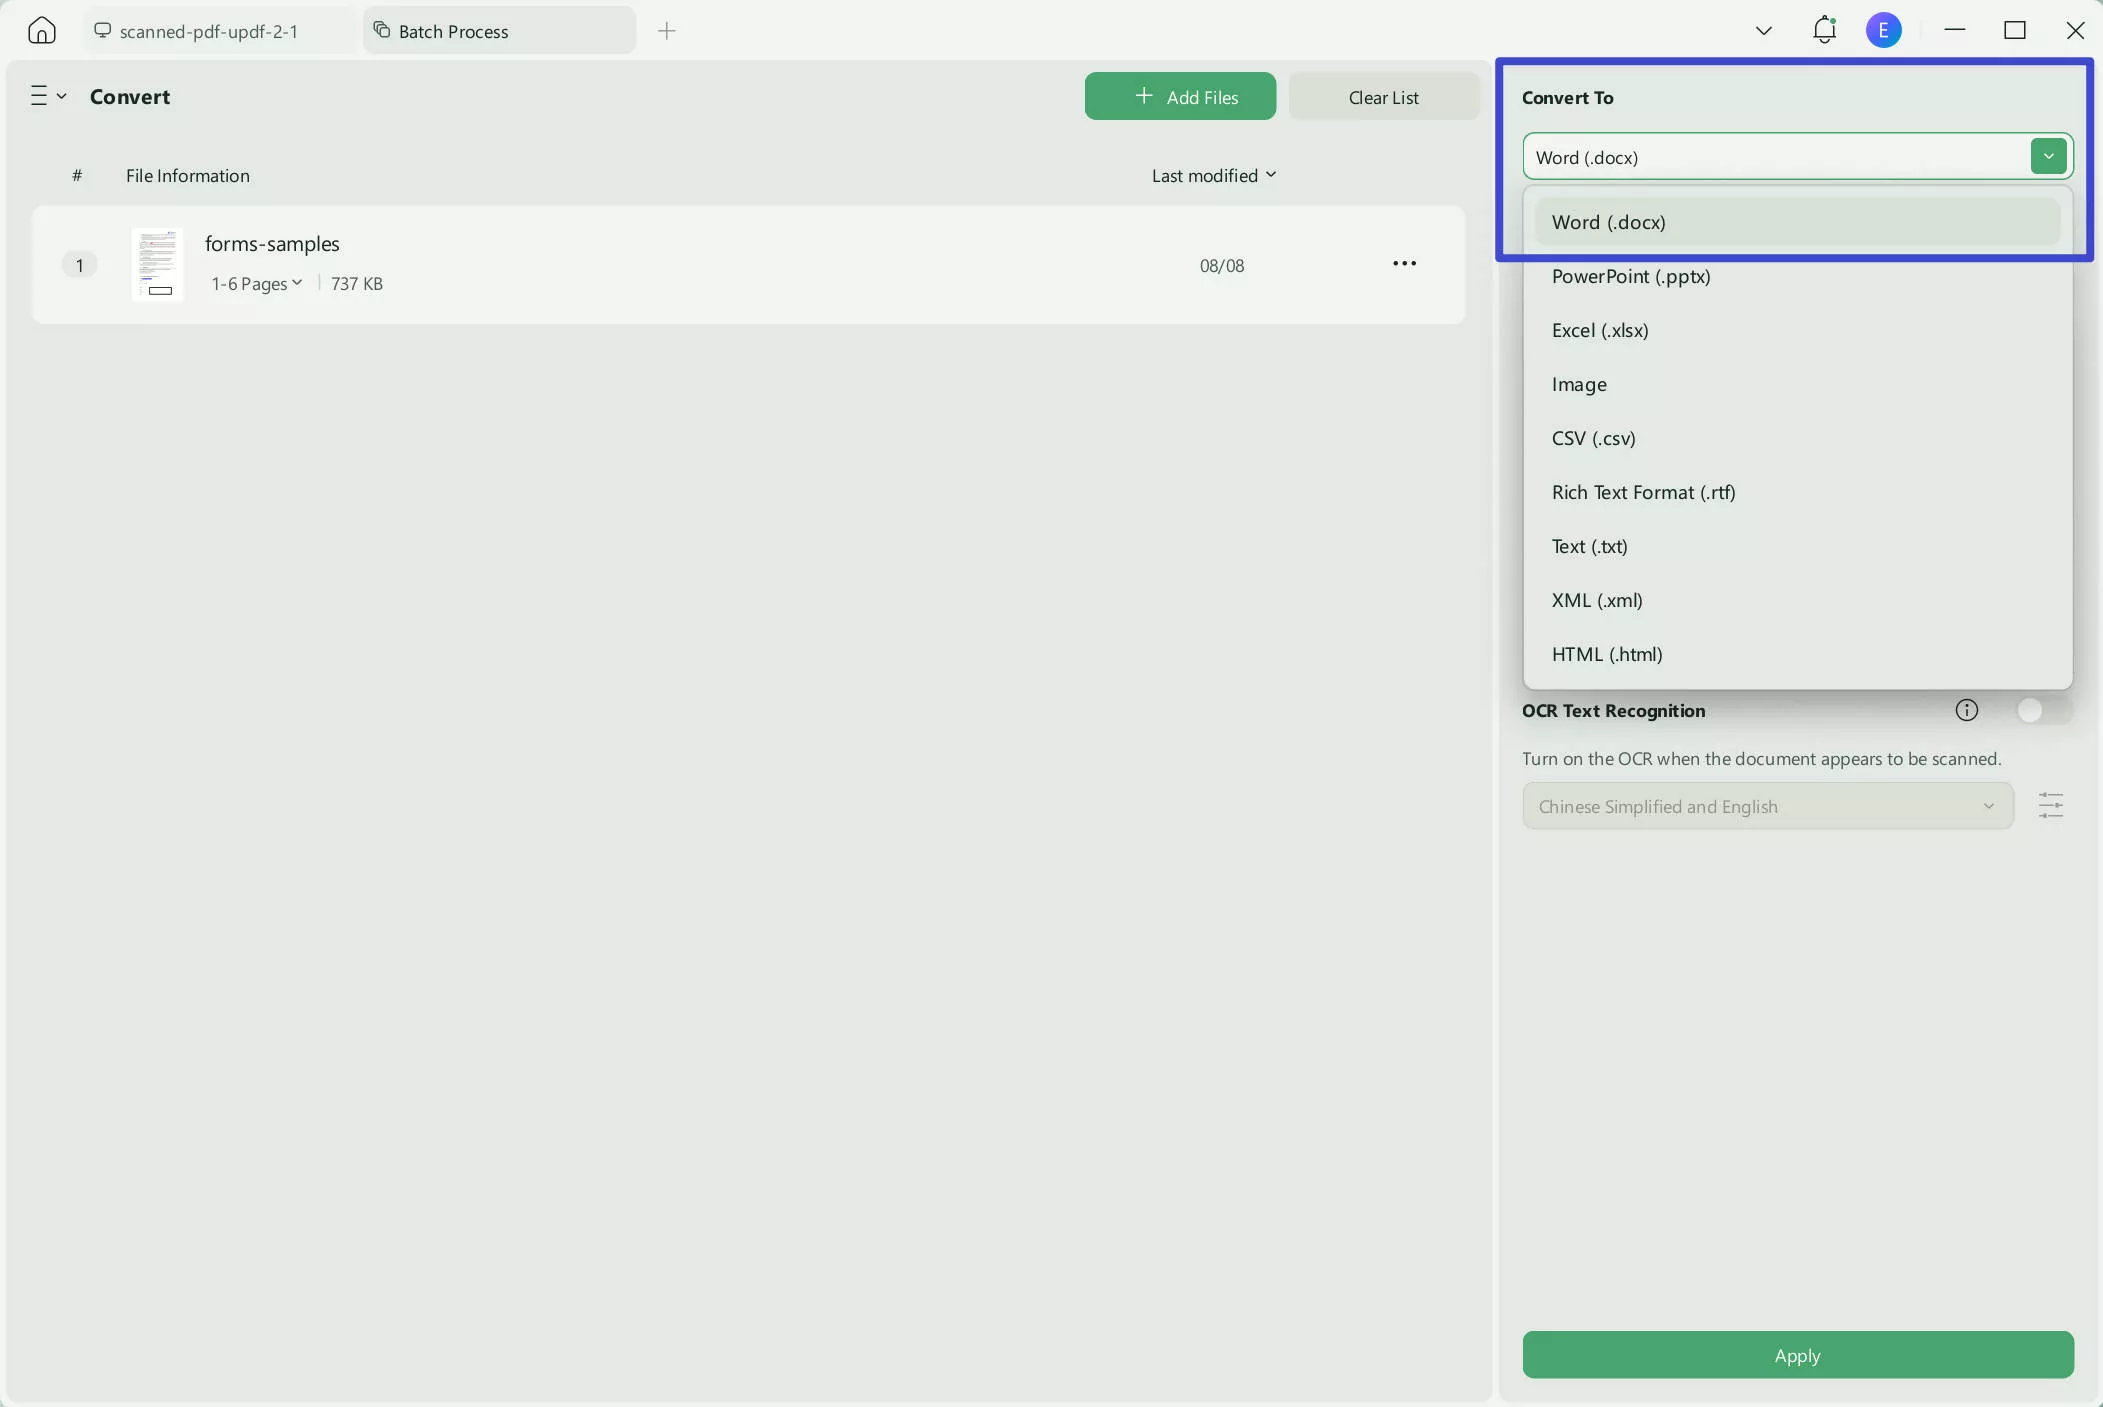Image resolution: width=2103 pixels, height=1407 pixels.
Task: Enable the OCR Text Recognition toggle
Action: point(2042,710)
